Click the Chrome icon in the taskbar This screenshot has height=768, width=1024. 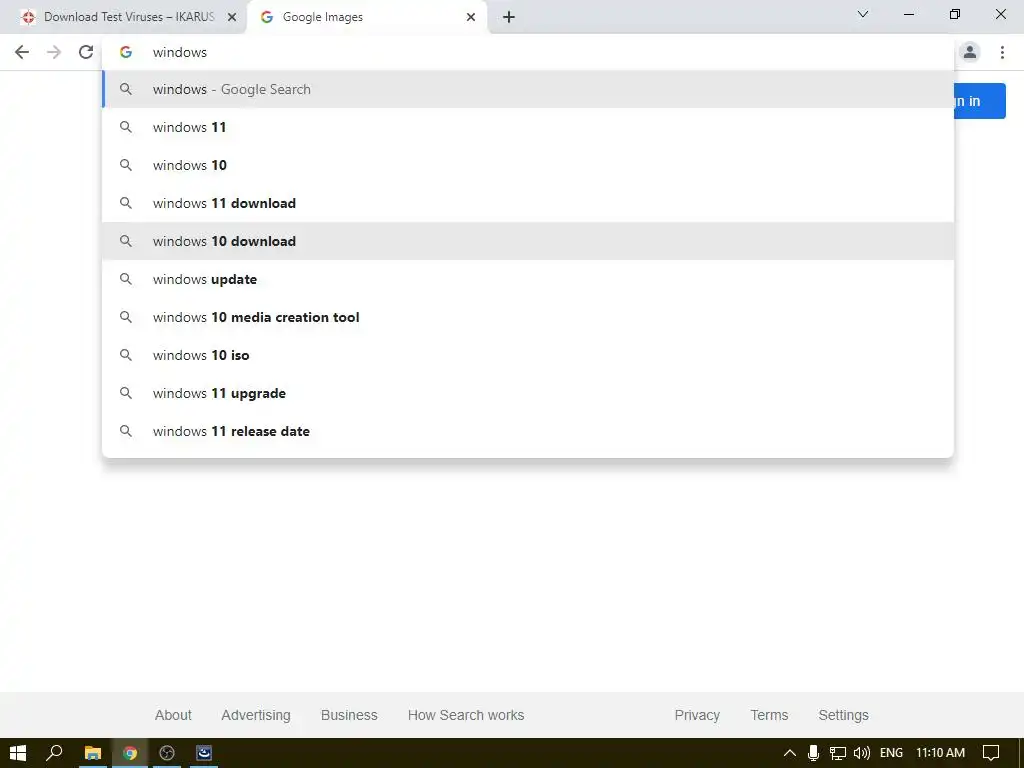click(x=130, y=753)
